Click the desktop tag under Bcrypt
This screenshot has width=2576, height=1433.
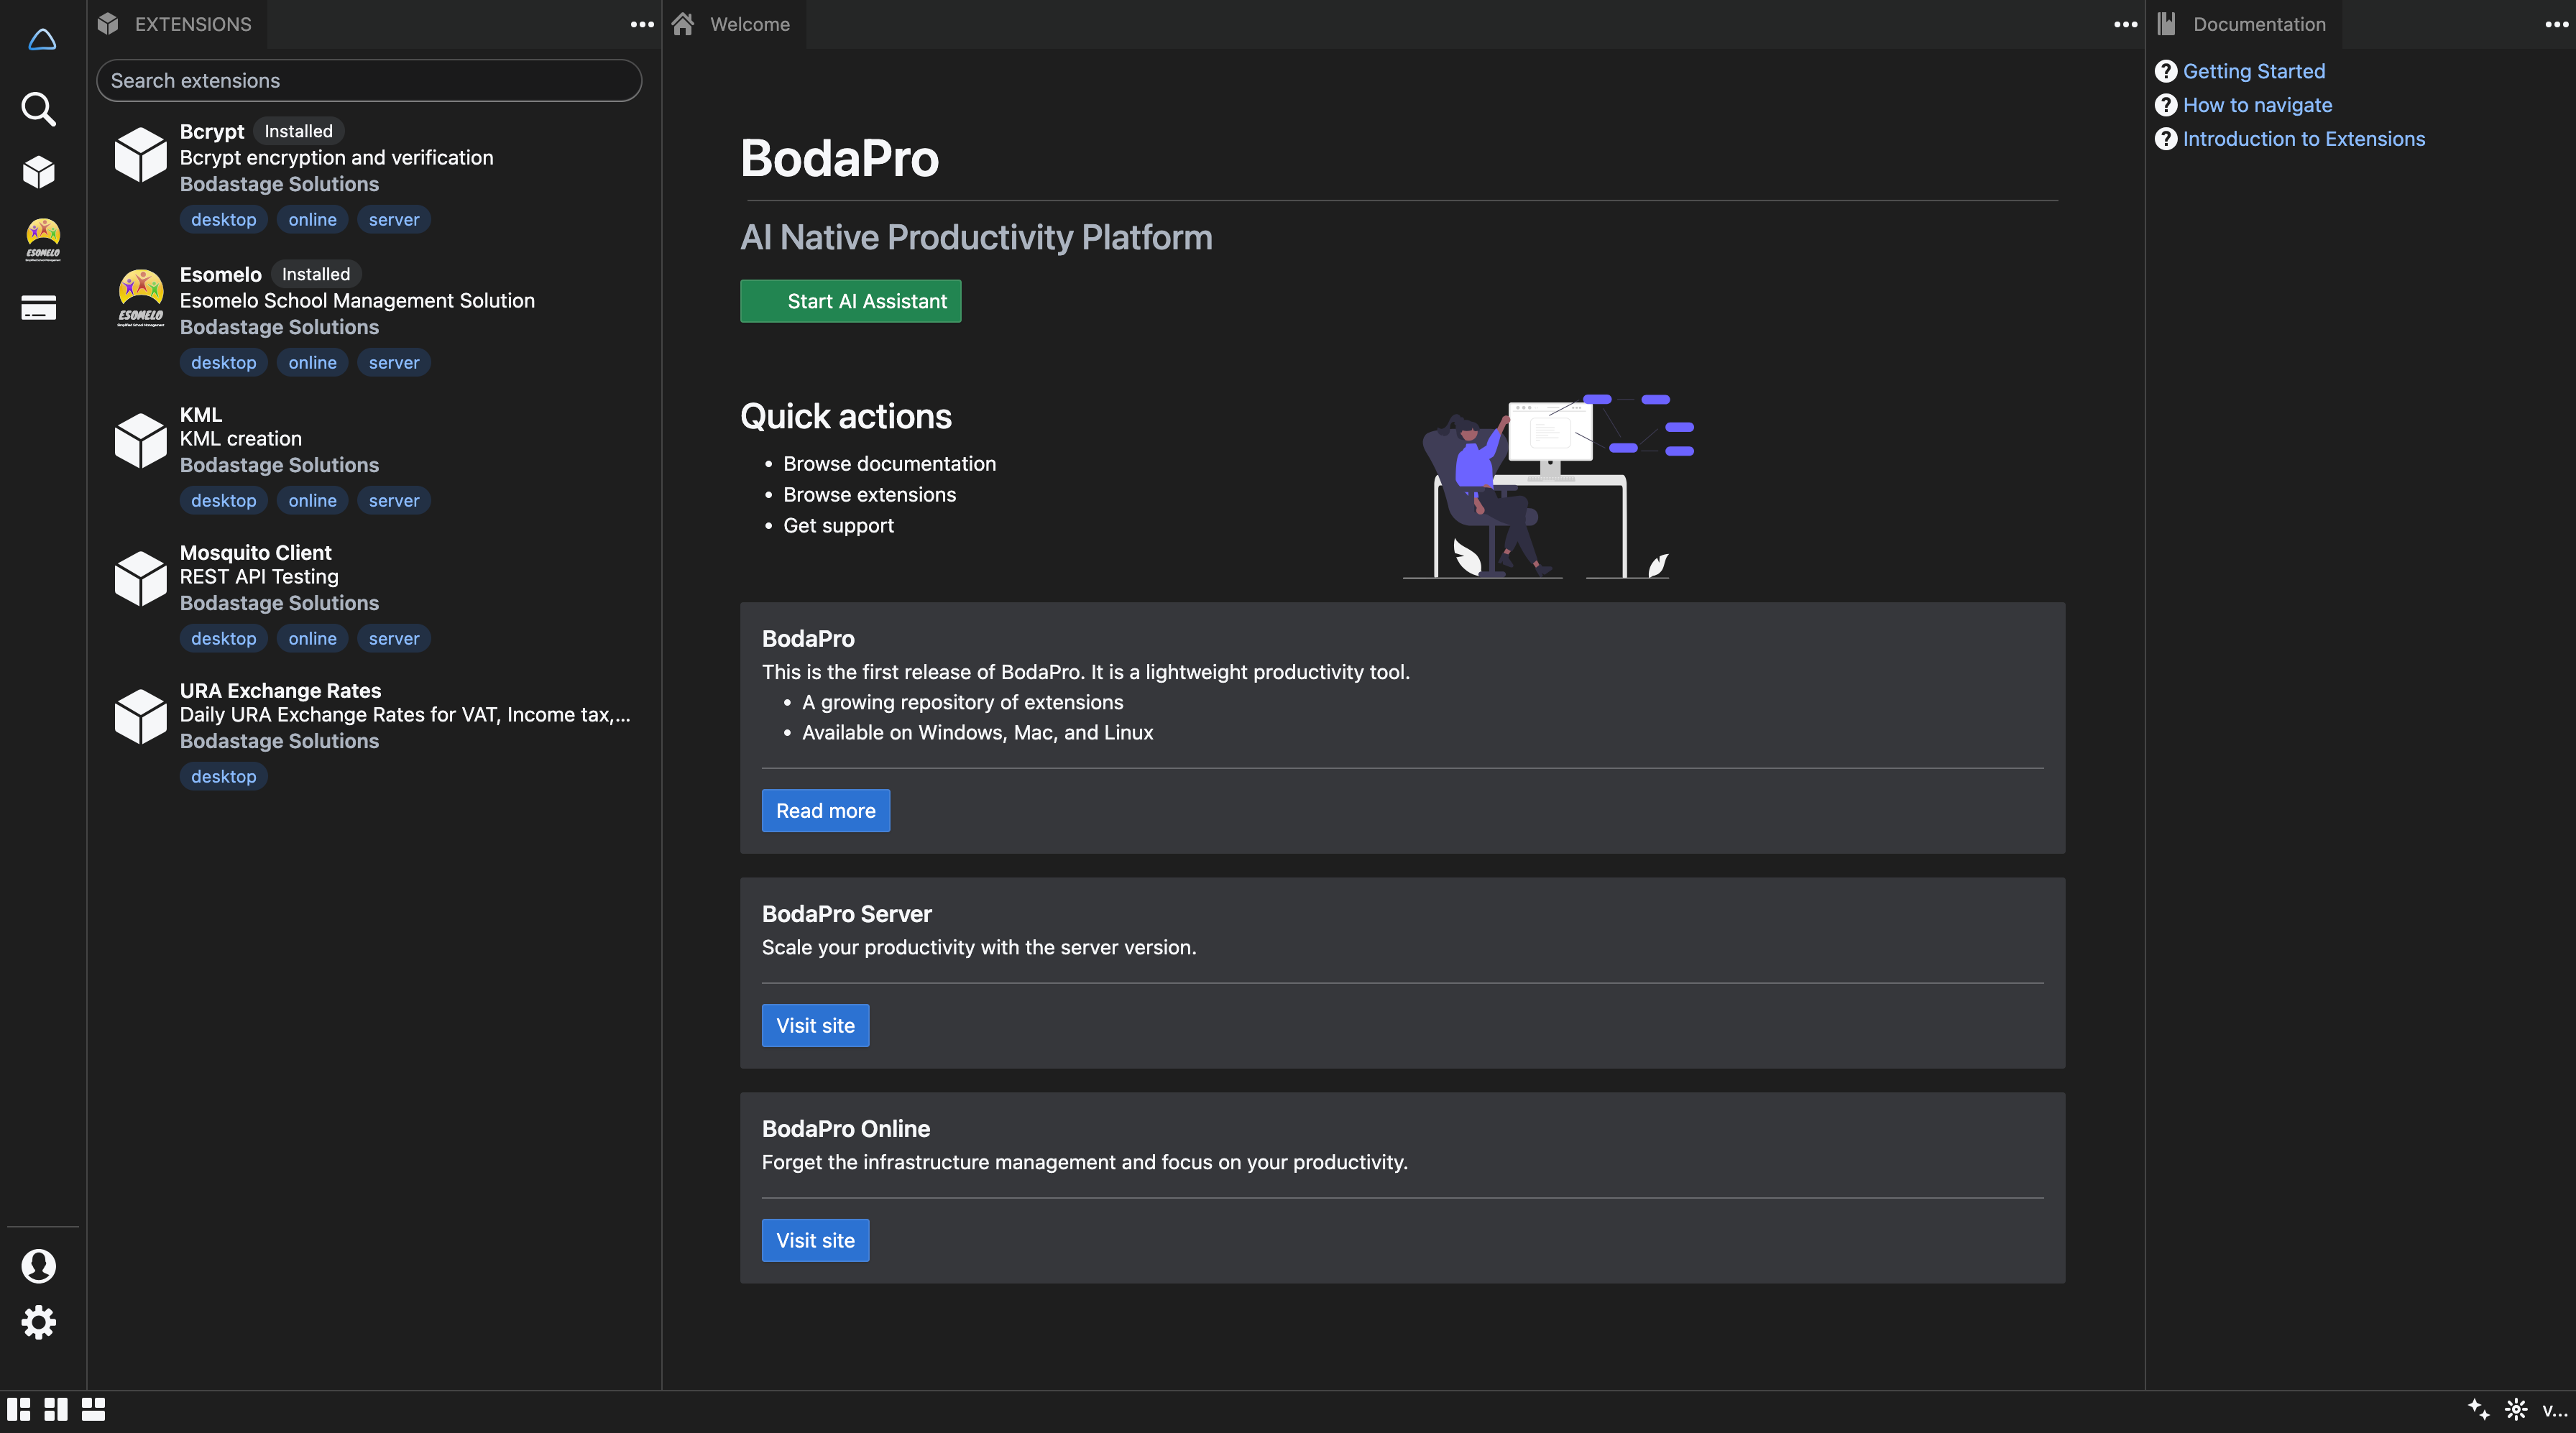(x=223, y=219)
